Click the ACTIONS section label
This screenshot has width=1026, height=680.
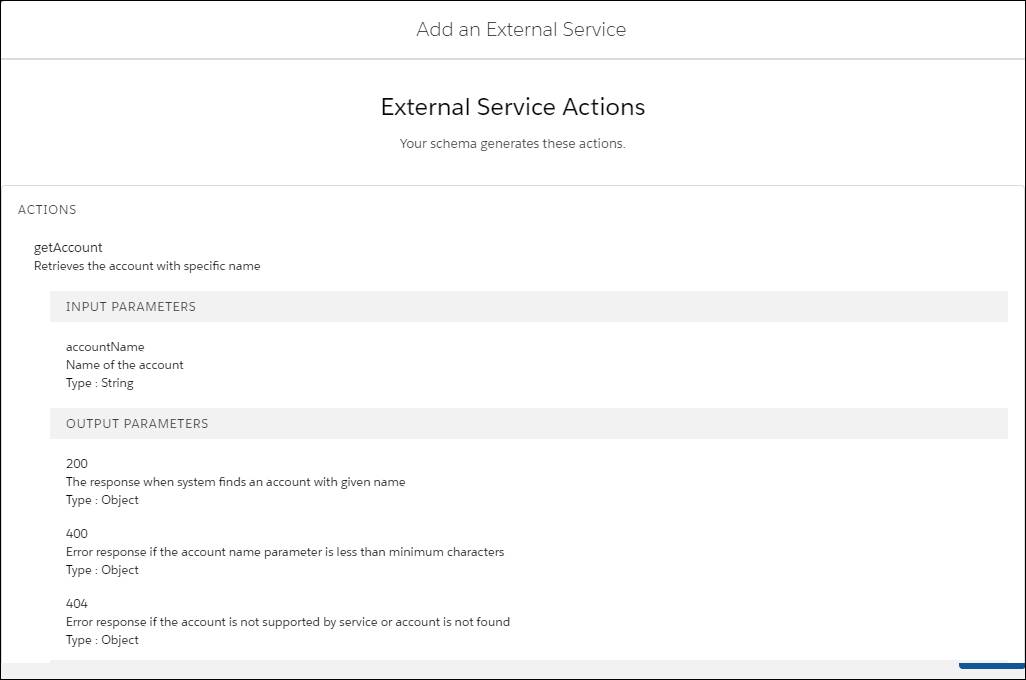click(47, 209)
